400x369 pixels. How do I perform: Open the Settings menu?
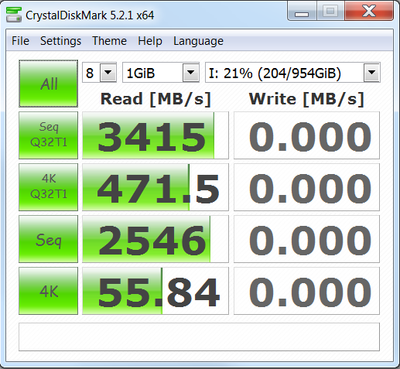click(x=61, y=41)
